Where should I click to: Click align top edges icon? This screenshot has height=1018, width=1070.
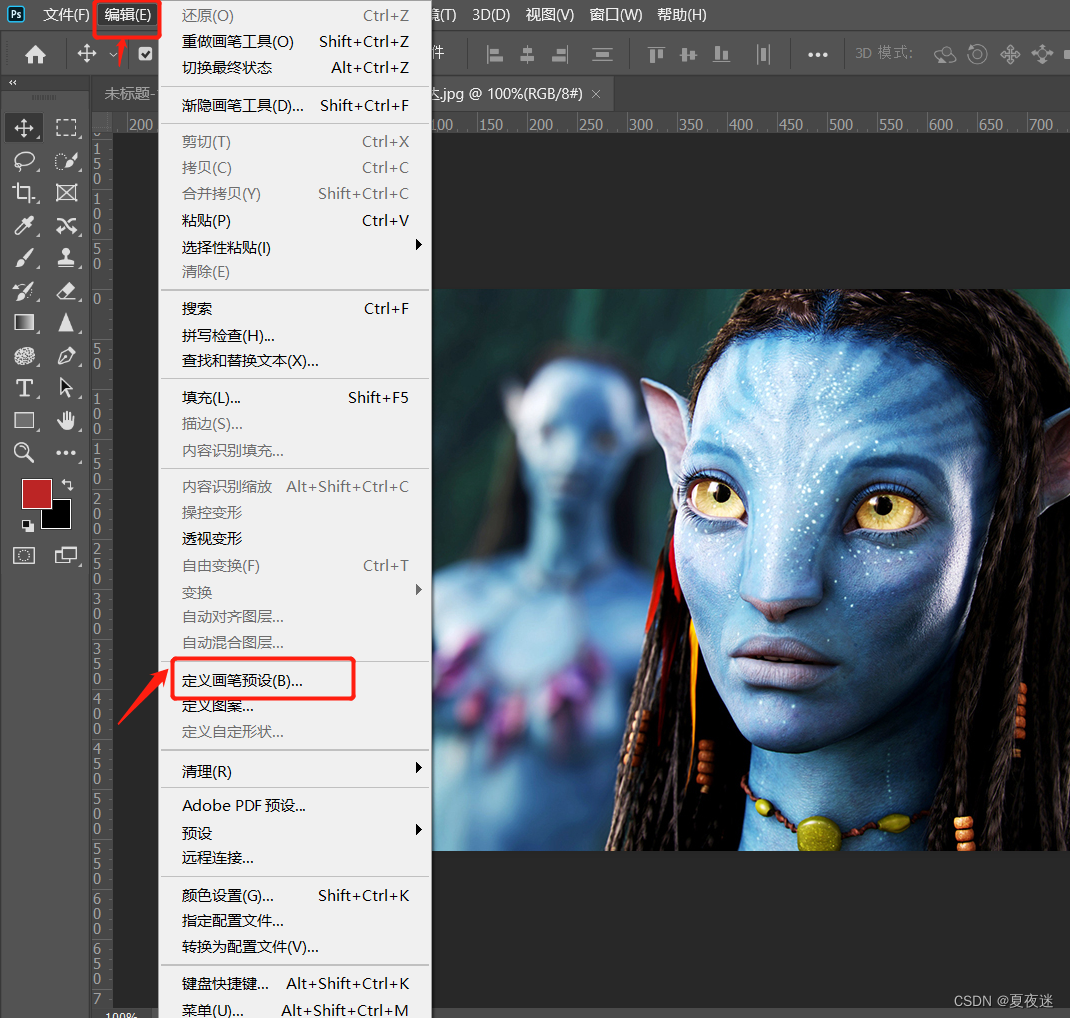[x=656, y=55]
